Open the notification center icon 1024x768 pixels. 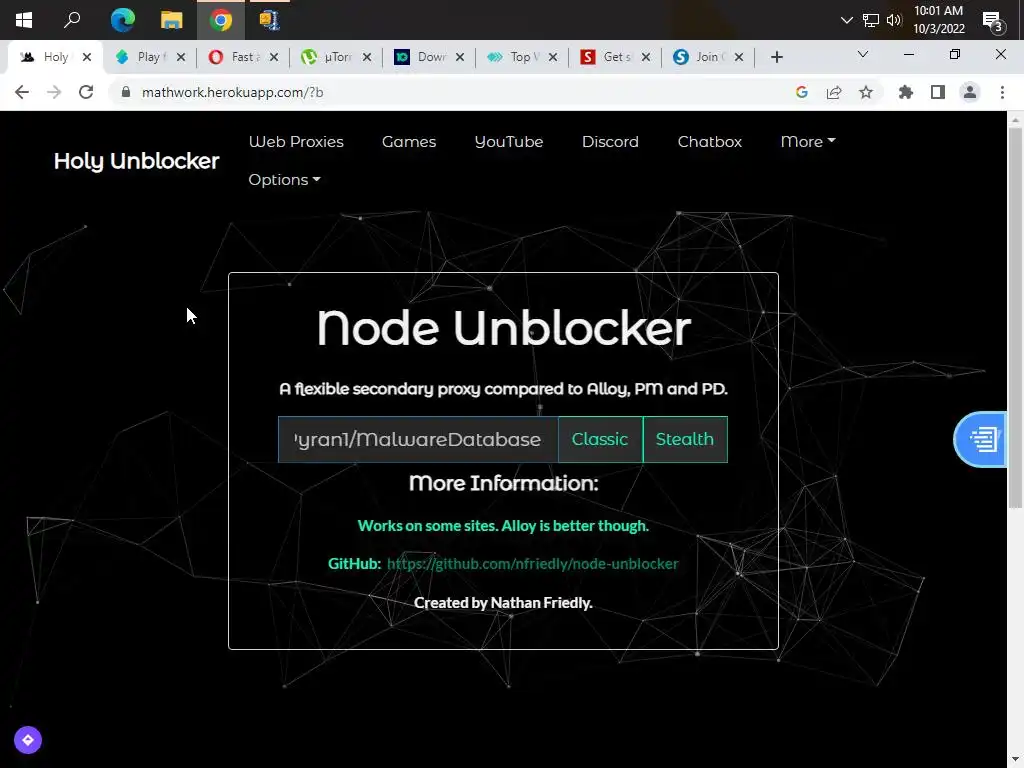click(x=992, y=21)
